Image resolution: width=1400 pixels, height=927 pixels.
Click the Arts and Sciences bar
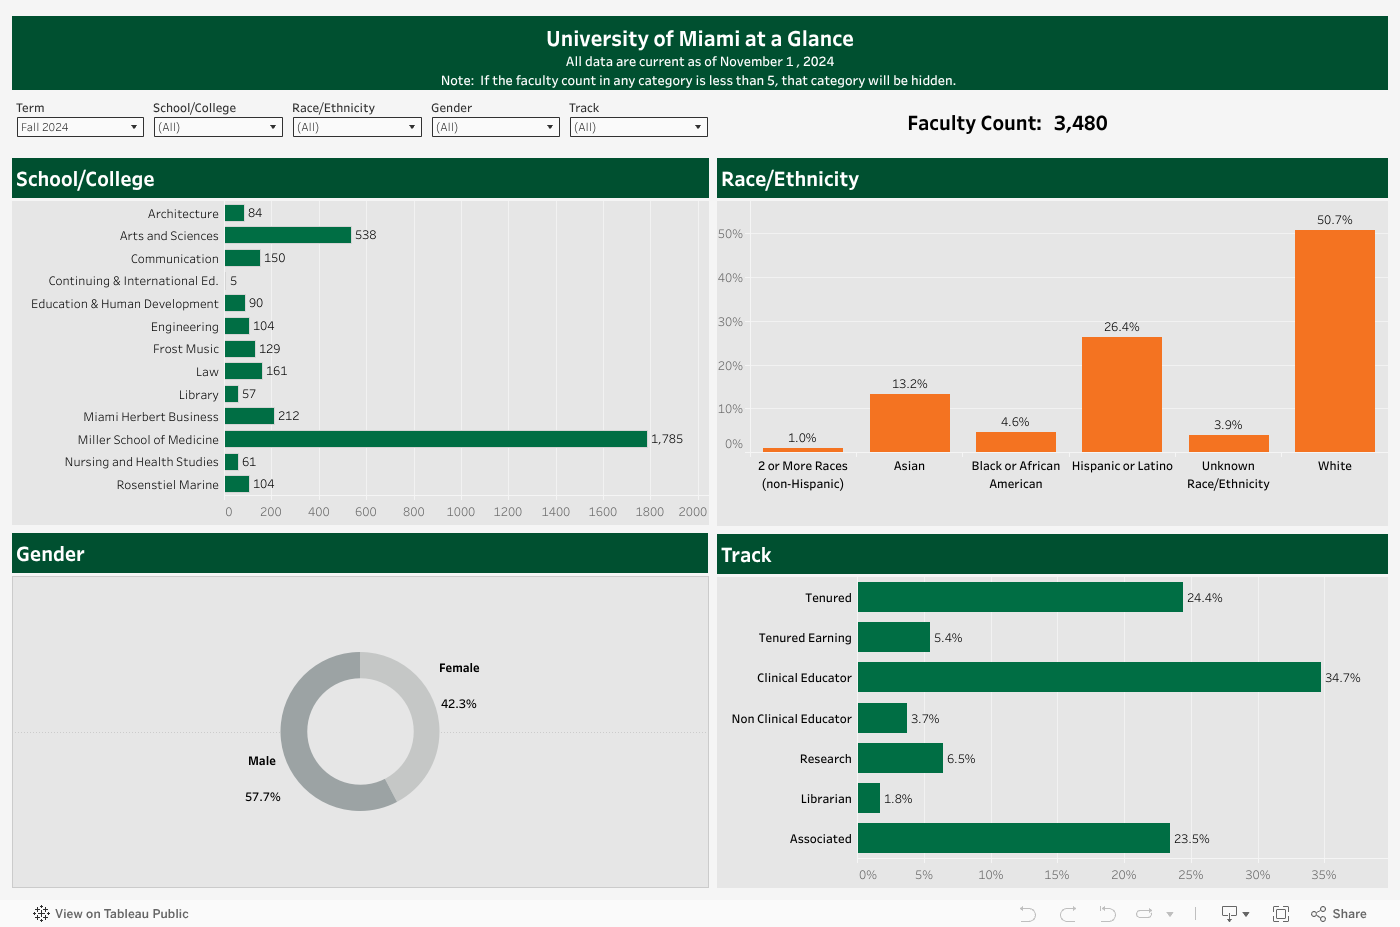[287, 235]
